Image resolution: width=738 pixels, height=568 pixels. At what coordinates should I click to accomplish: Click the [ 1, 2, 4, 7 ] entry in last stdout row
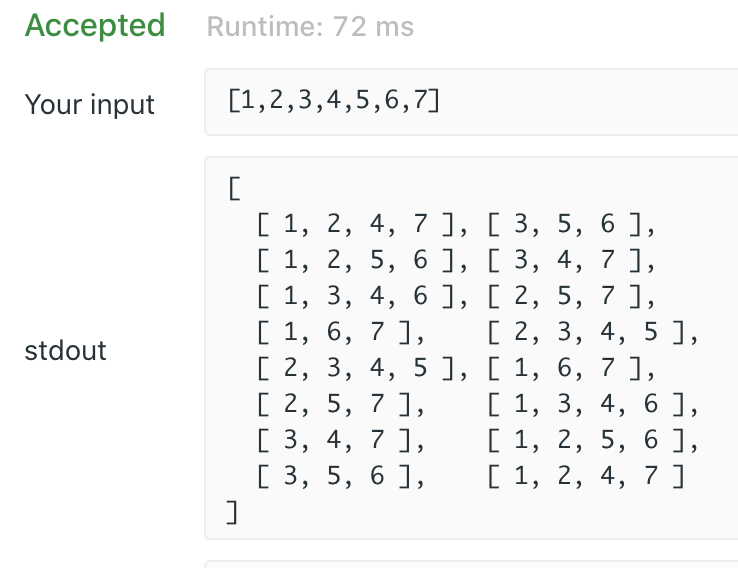[x=586, y=476]
